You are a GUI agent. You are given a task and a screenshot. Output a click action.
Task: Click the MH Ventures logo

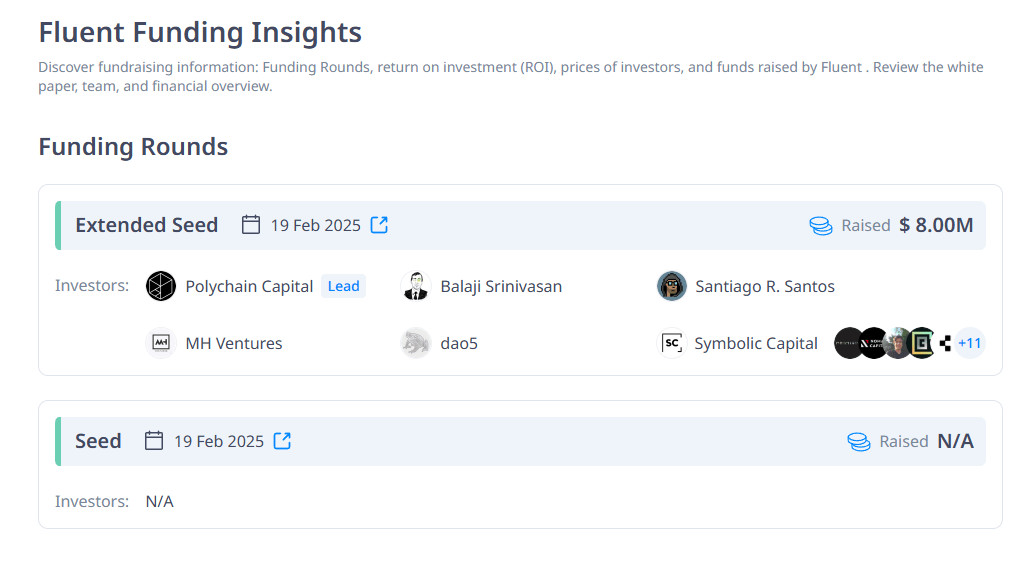[x=160, y=343]
